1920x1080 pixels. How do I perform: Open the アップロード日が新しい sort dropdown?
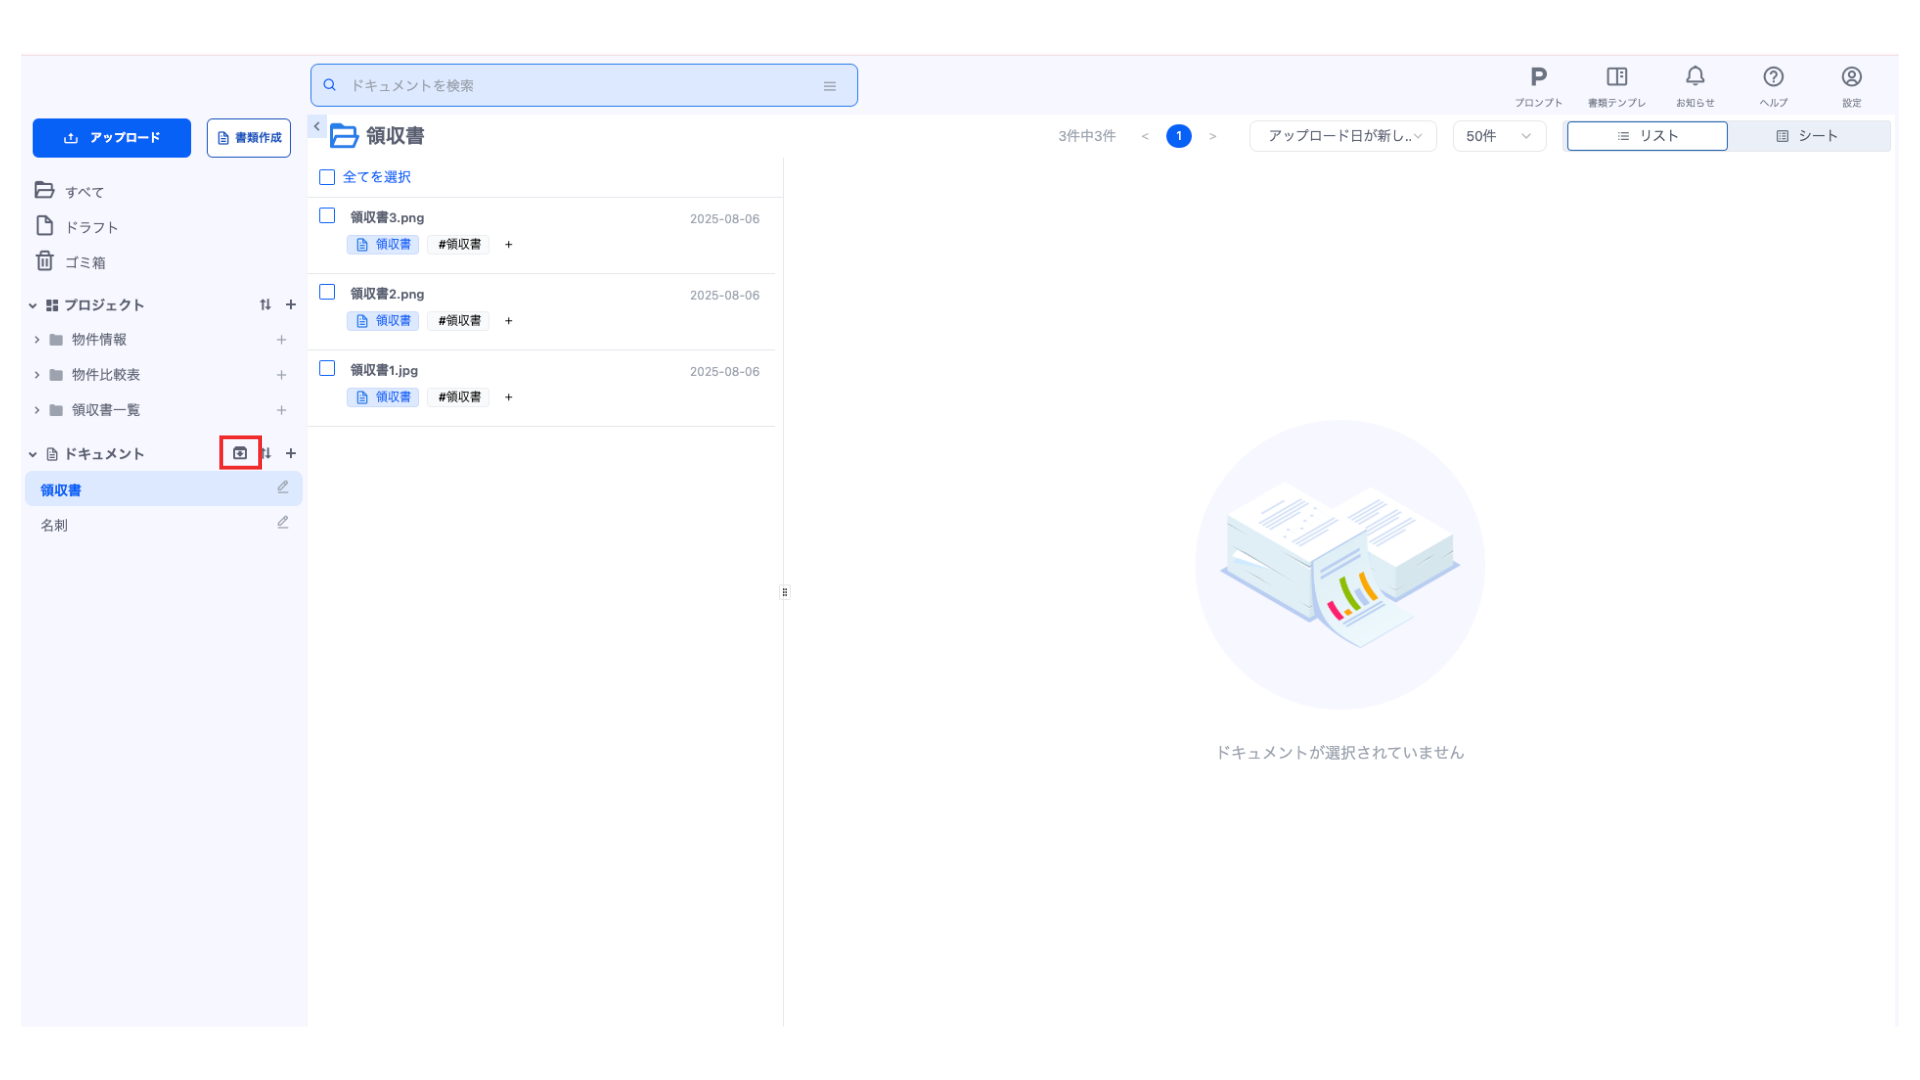pos(1342,136)
